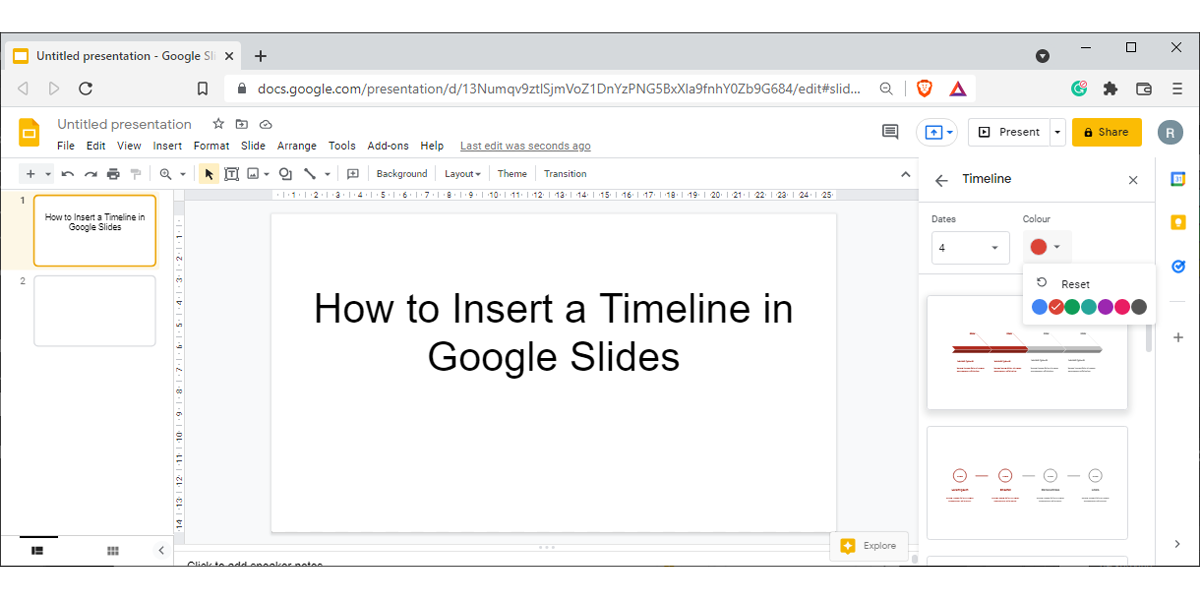
Task: Expand Present options arrow
Action: (x=1057, y=132)
